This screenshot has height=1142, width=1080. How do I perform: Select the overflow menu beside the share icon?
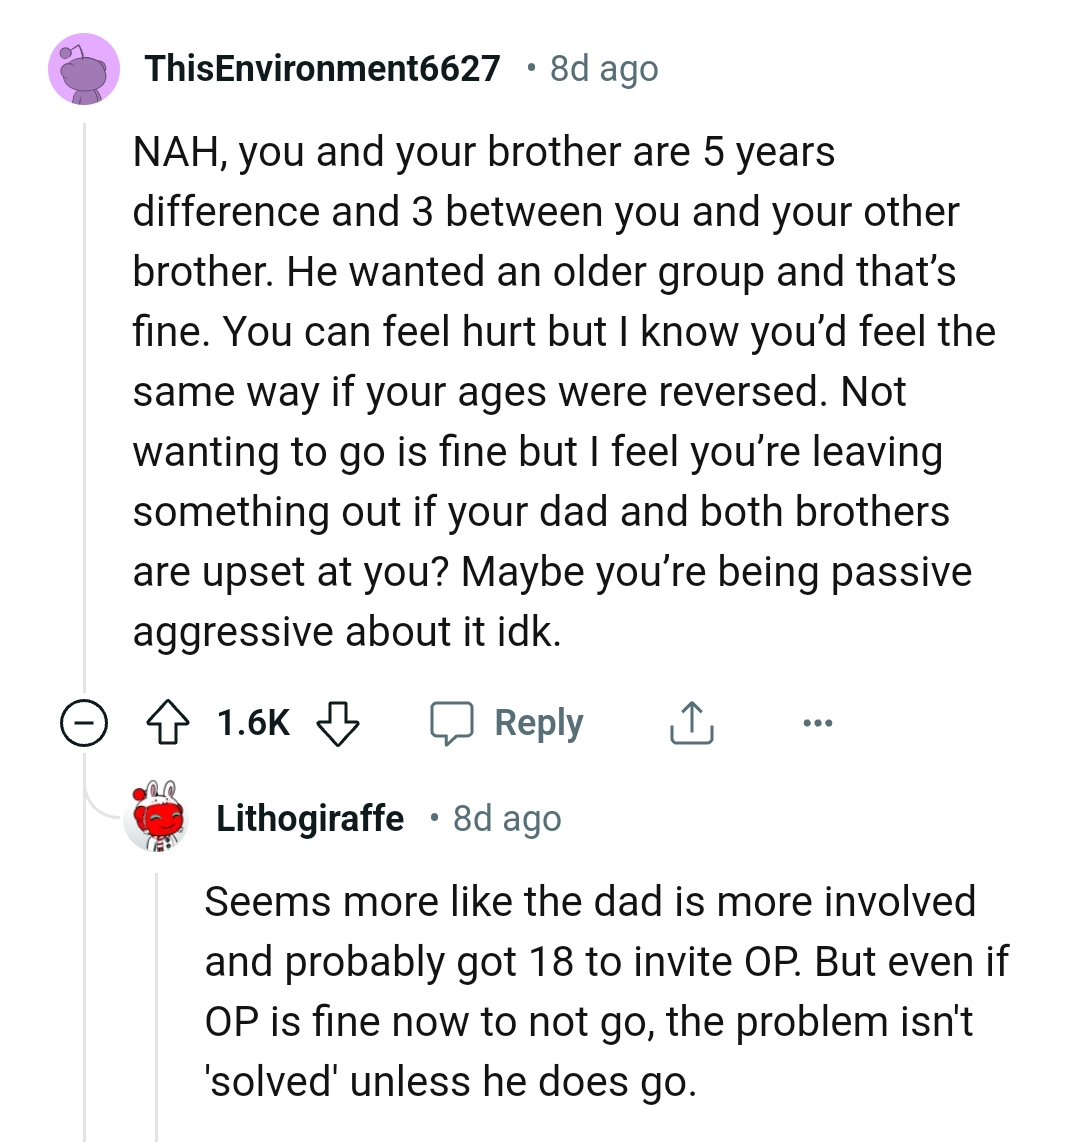pyautogui.click(x=817, y=721)
